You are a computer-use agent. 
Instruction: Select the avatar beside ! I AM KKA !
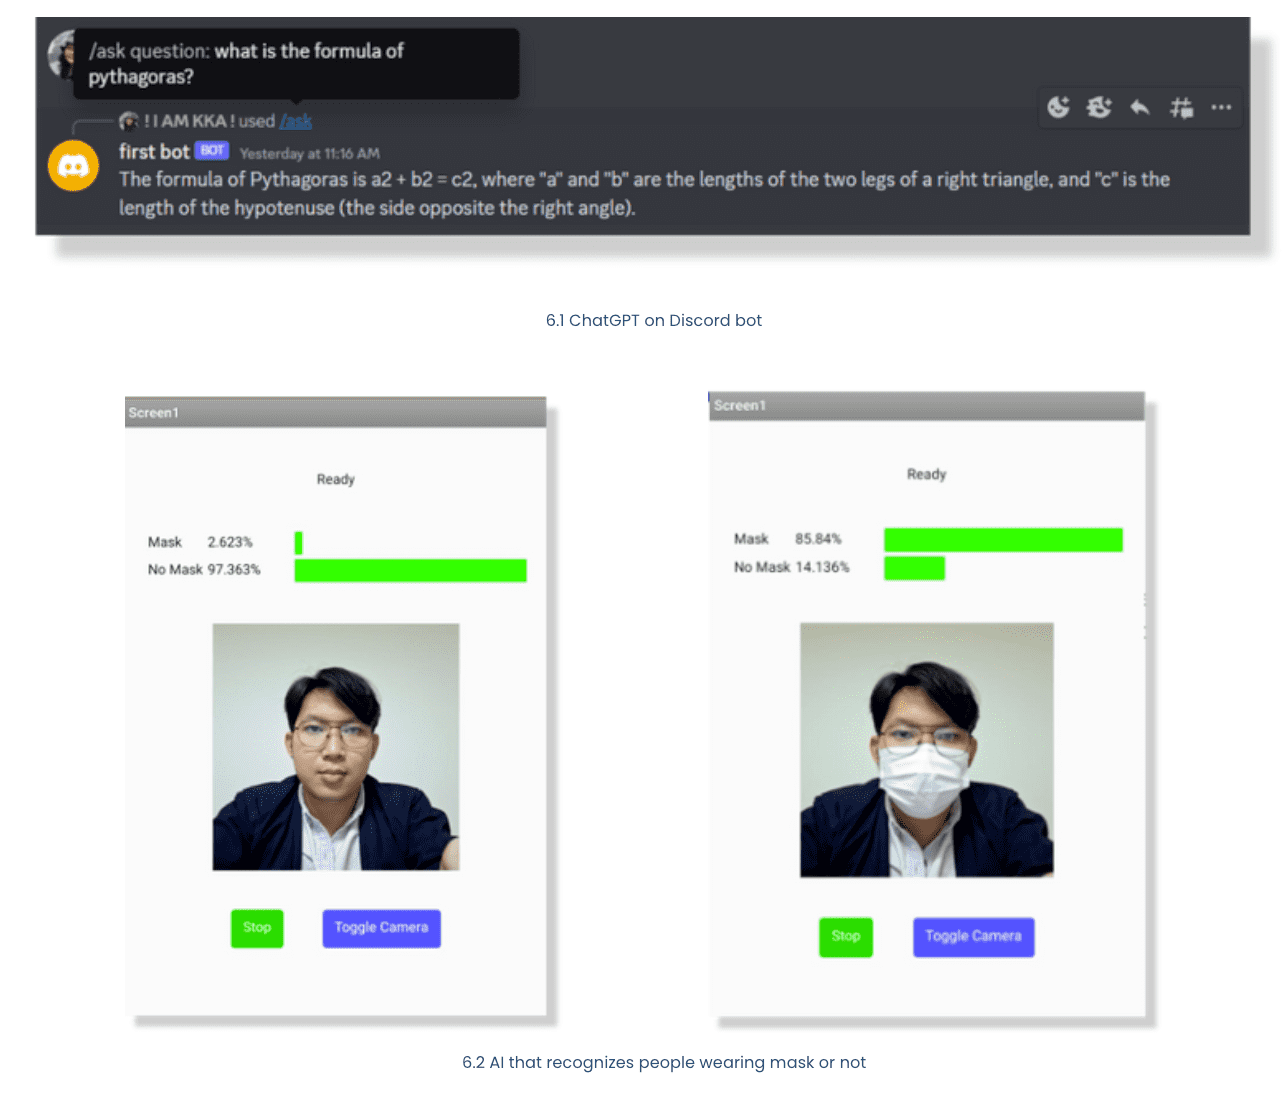tap(129, 121)
